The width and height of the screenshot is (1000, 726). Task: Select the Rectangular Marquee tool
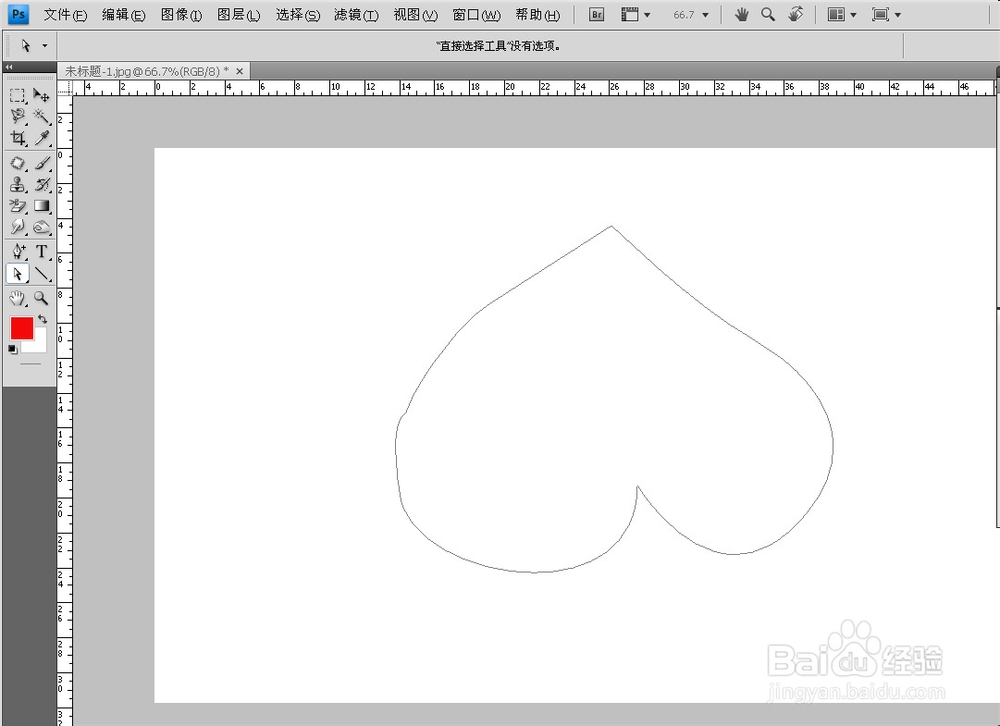(16, 96)
